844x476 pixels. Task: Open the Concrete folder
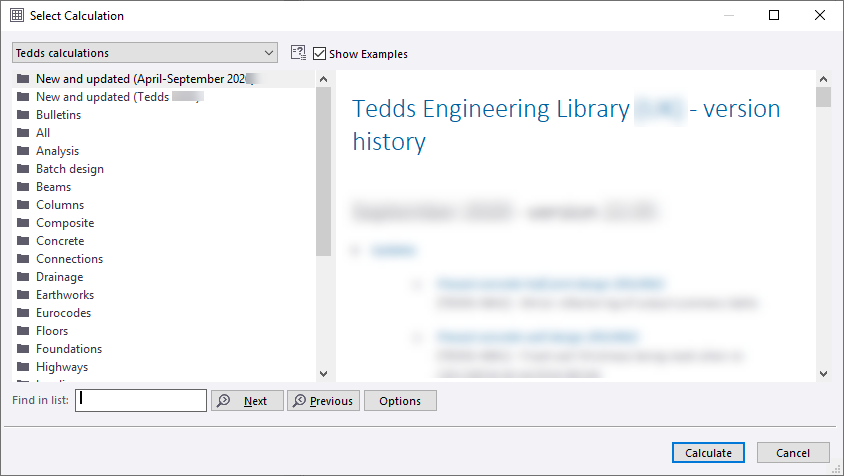click(60, 241)
